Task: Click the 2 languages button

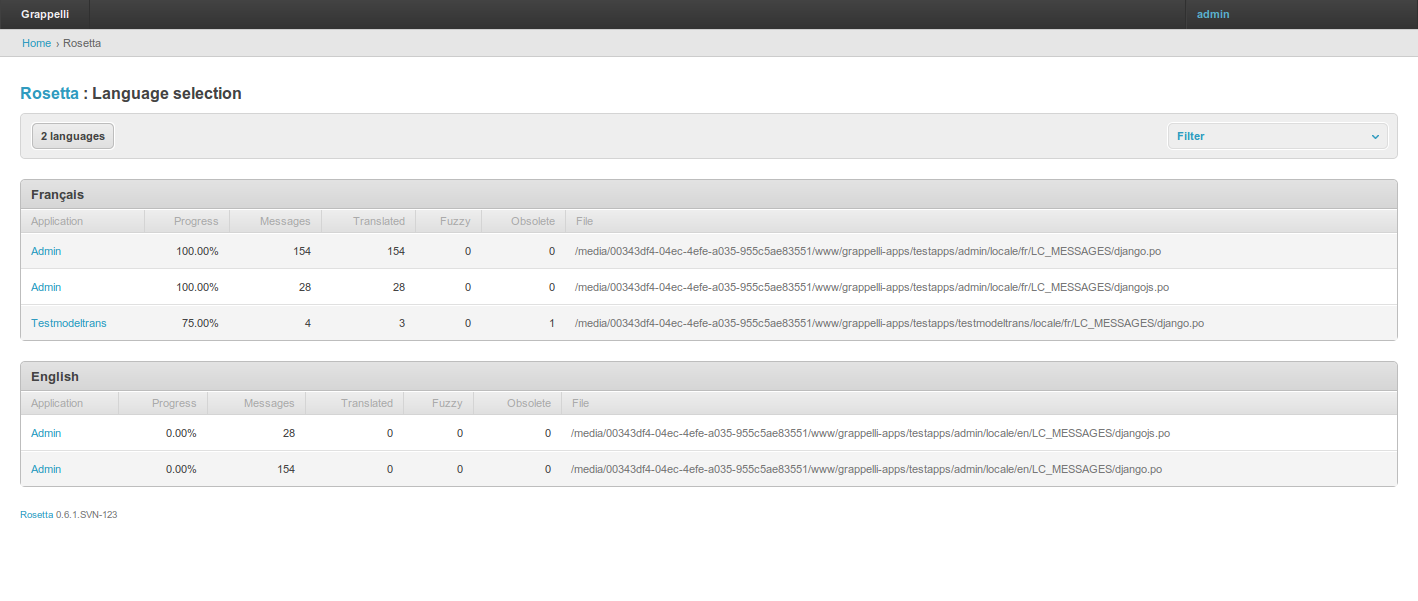Action: [x=73, y=136]
